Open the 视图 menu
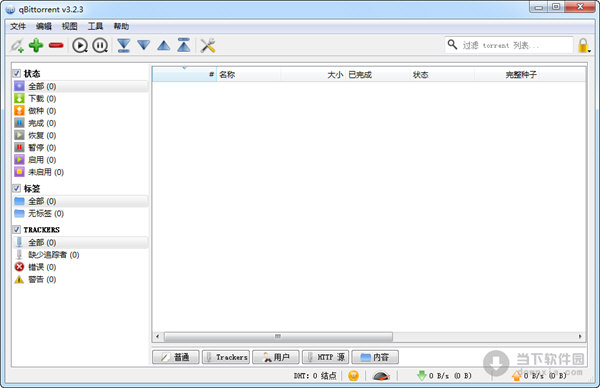600x388 pixels. (x=70, y=26)
